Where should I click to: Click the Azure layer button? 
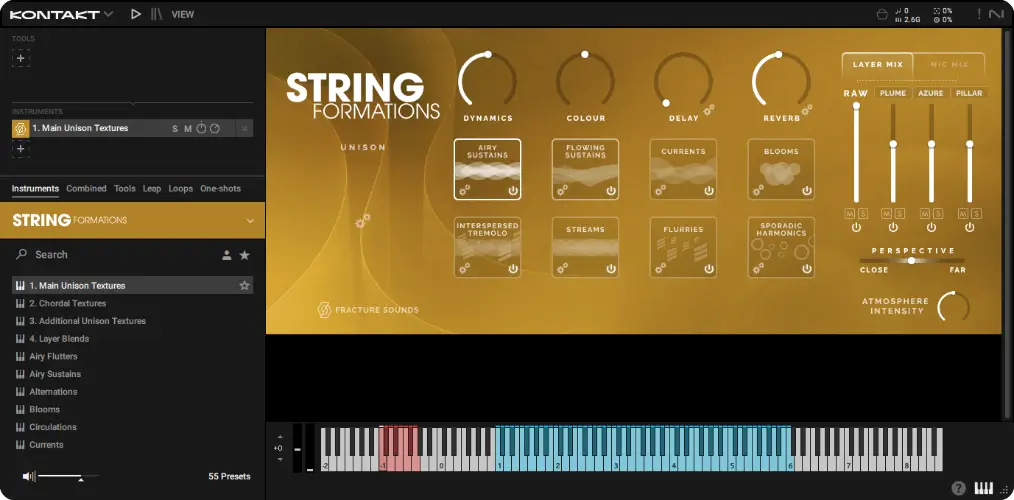[x=931, y=93]
